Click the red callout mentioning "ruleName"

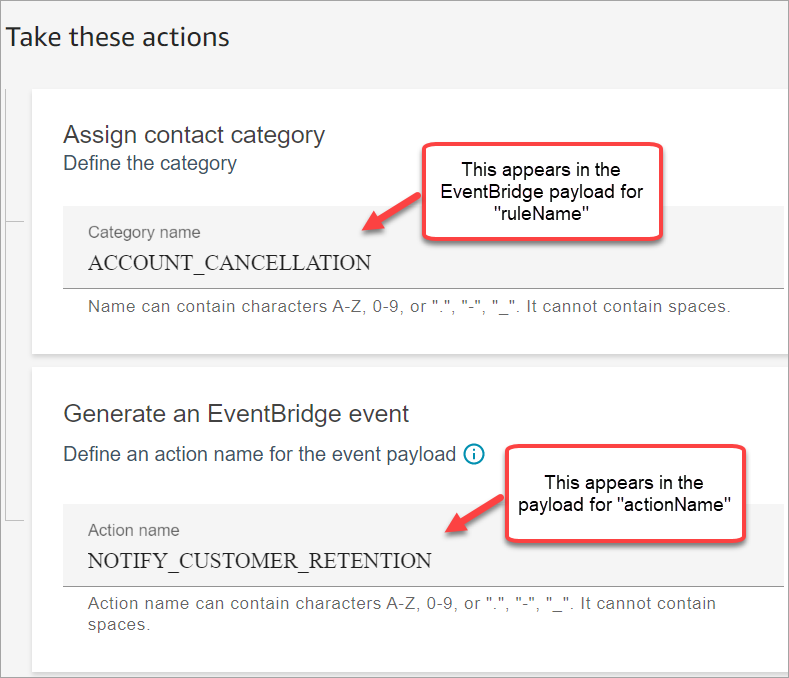click(x=543, y=191)
